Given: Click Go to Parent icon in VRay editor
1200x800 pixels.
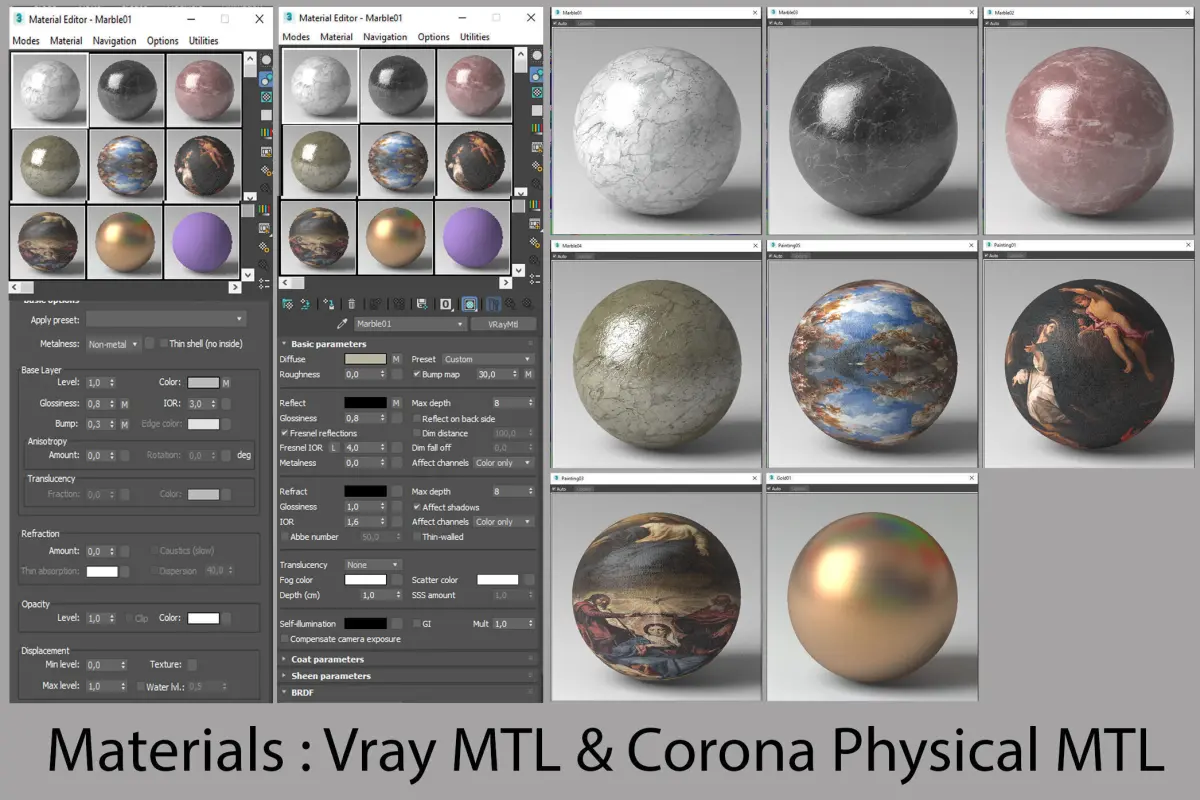Looking at the screenshot, I should point(510,304).
